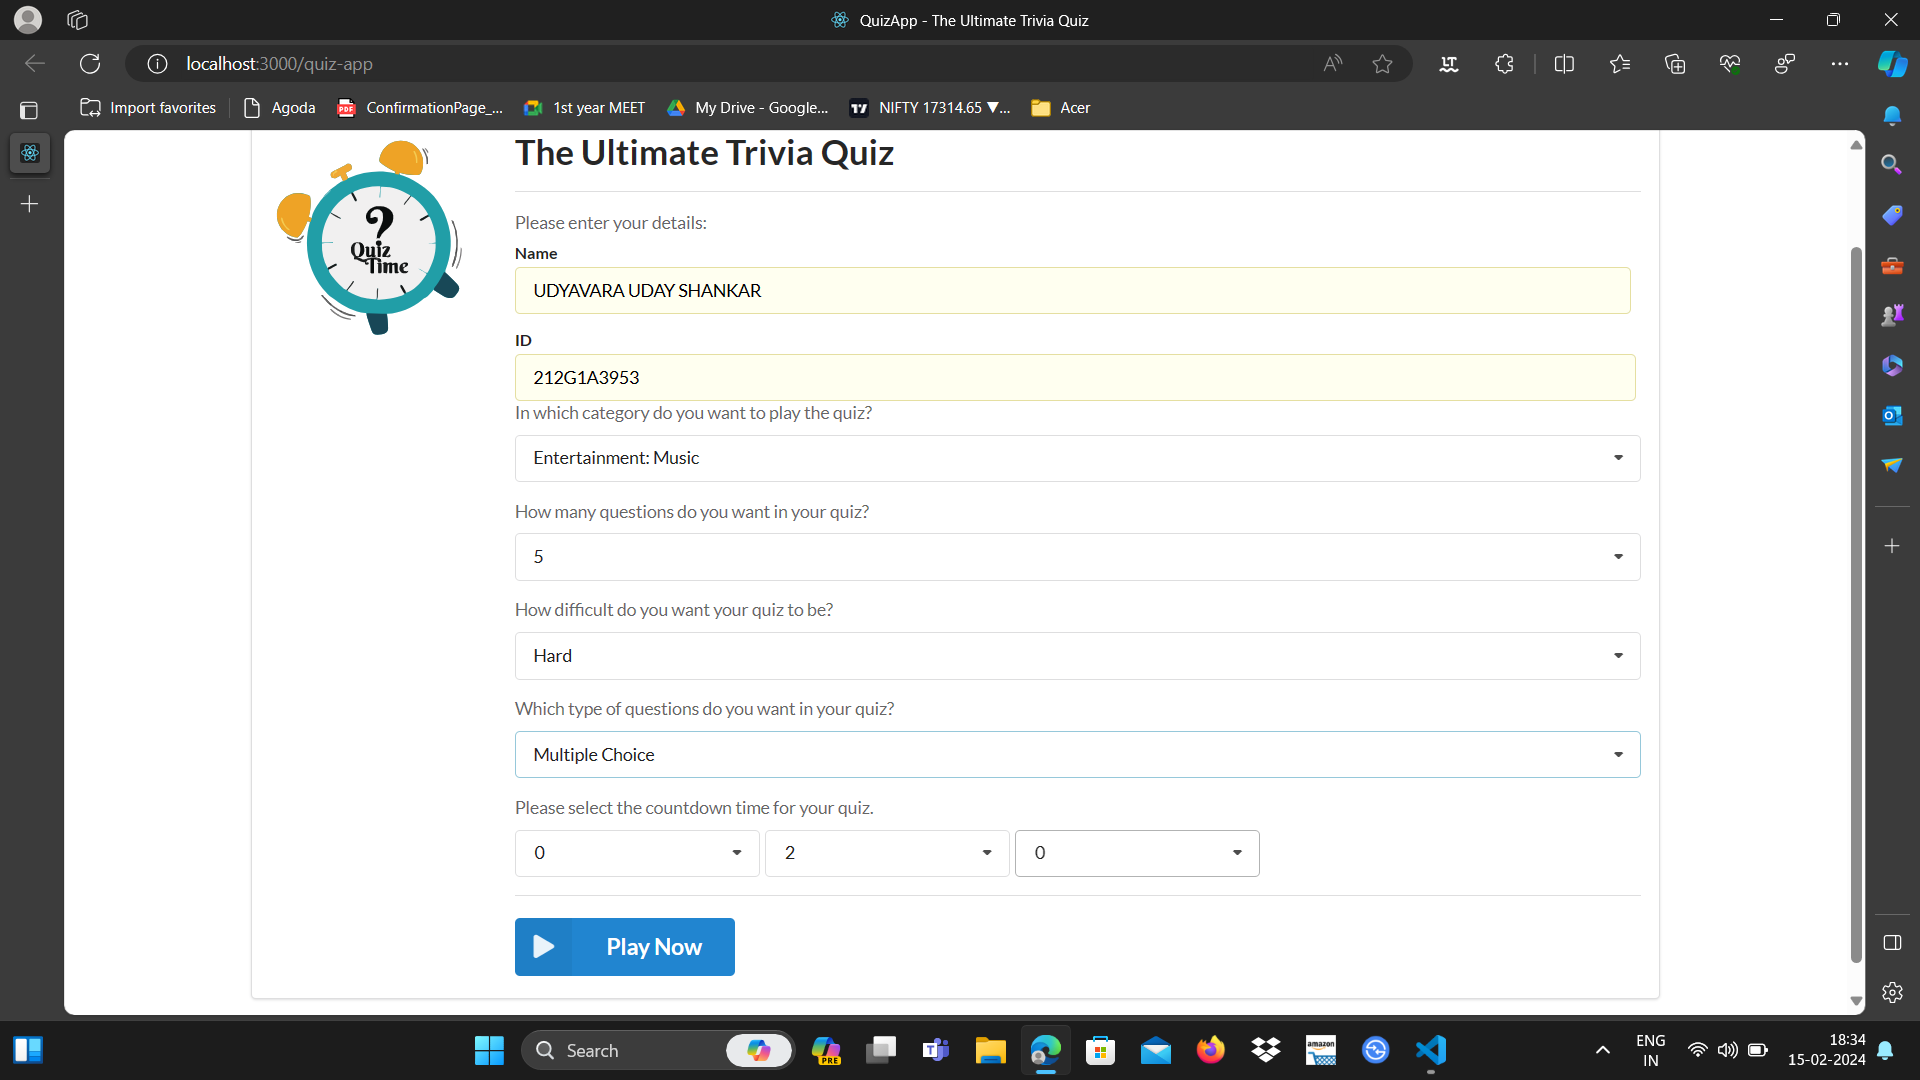Viewport: 1920px width, 1080px height.
Task: Add this page to favorites with the star icon
Action: tap(1382, 64)
